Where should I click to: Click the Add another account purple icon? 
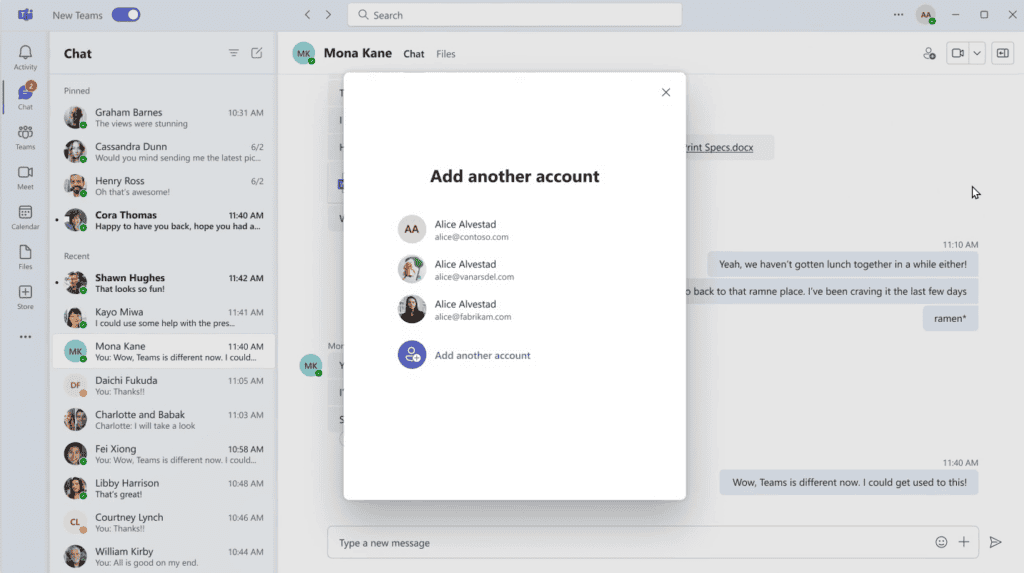(x=412, y=355)
